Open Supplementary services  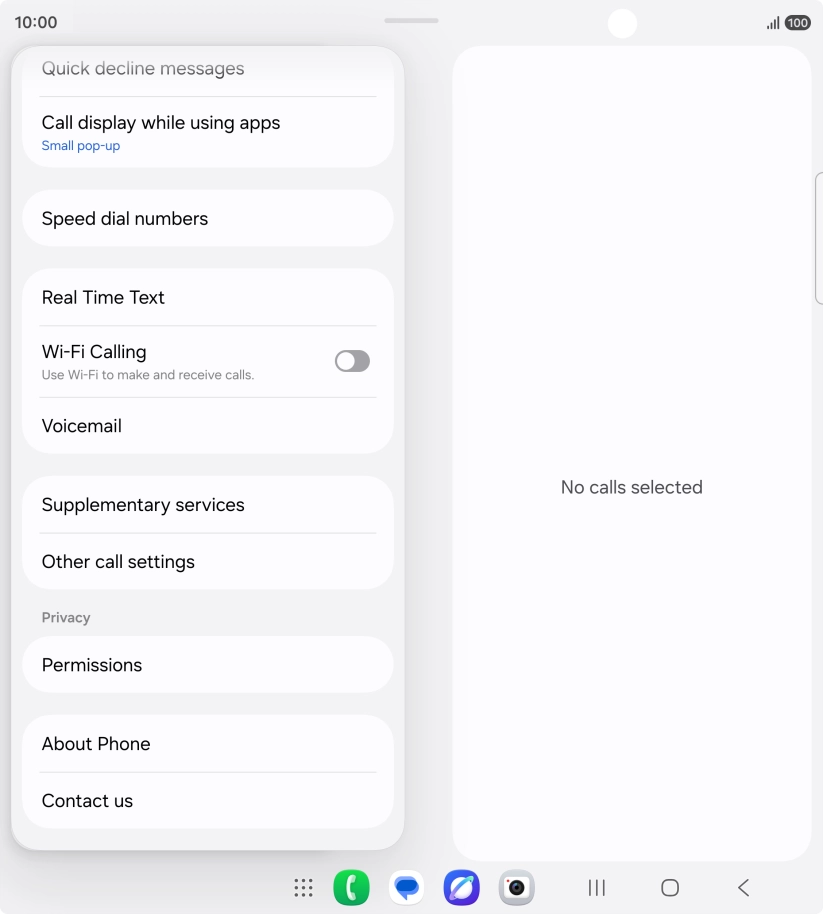[x=207, y=505]
